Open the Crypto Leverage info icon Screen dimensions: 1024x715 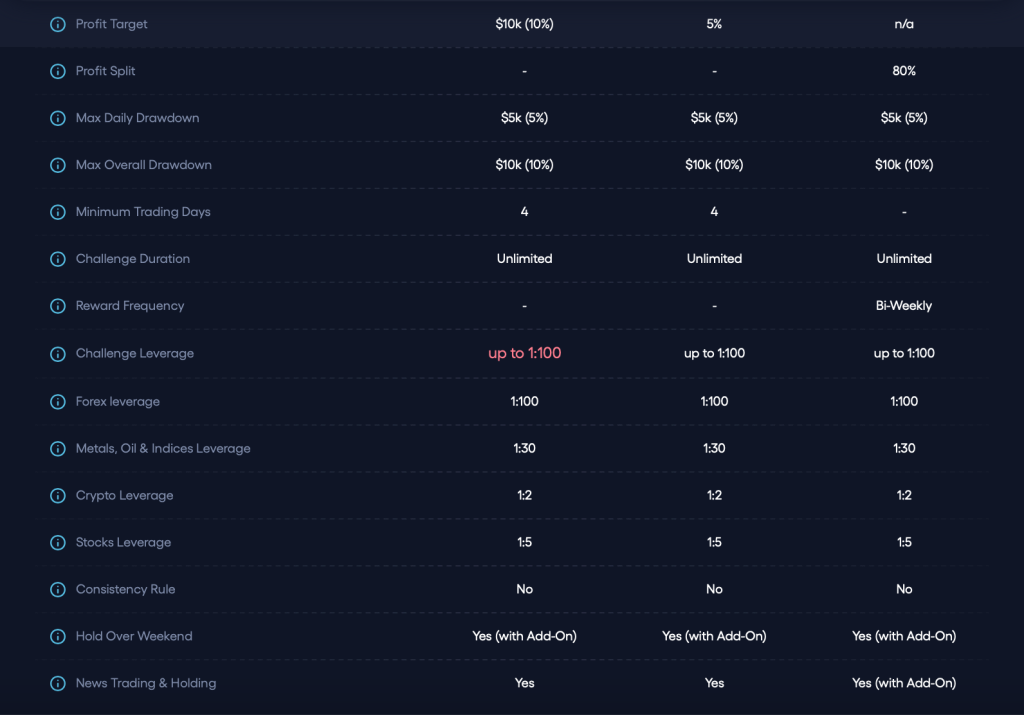coord(58,496)
